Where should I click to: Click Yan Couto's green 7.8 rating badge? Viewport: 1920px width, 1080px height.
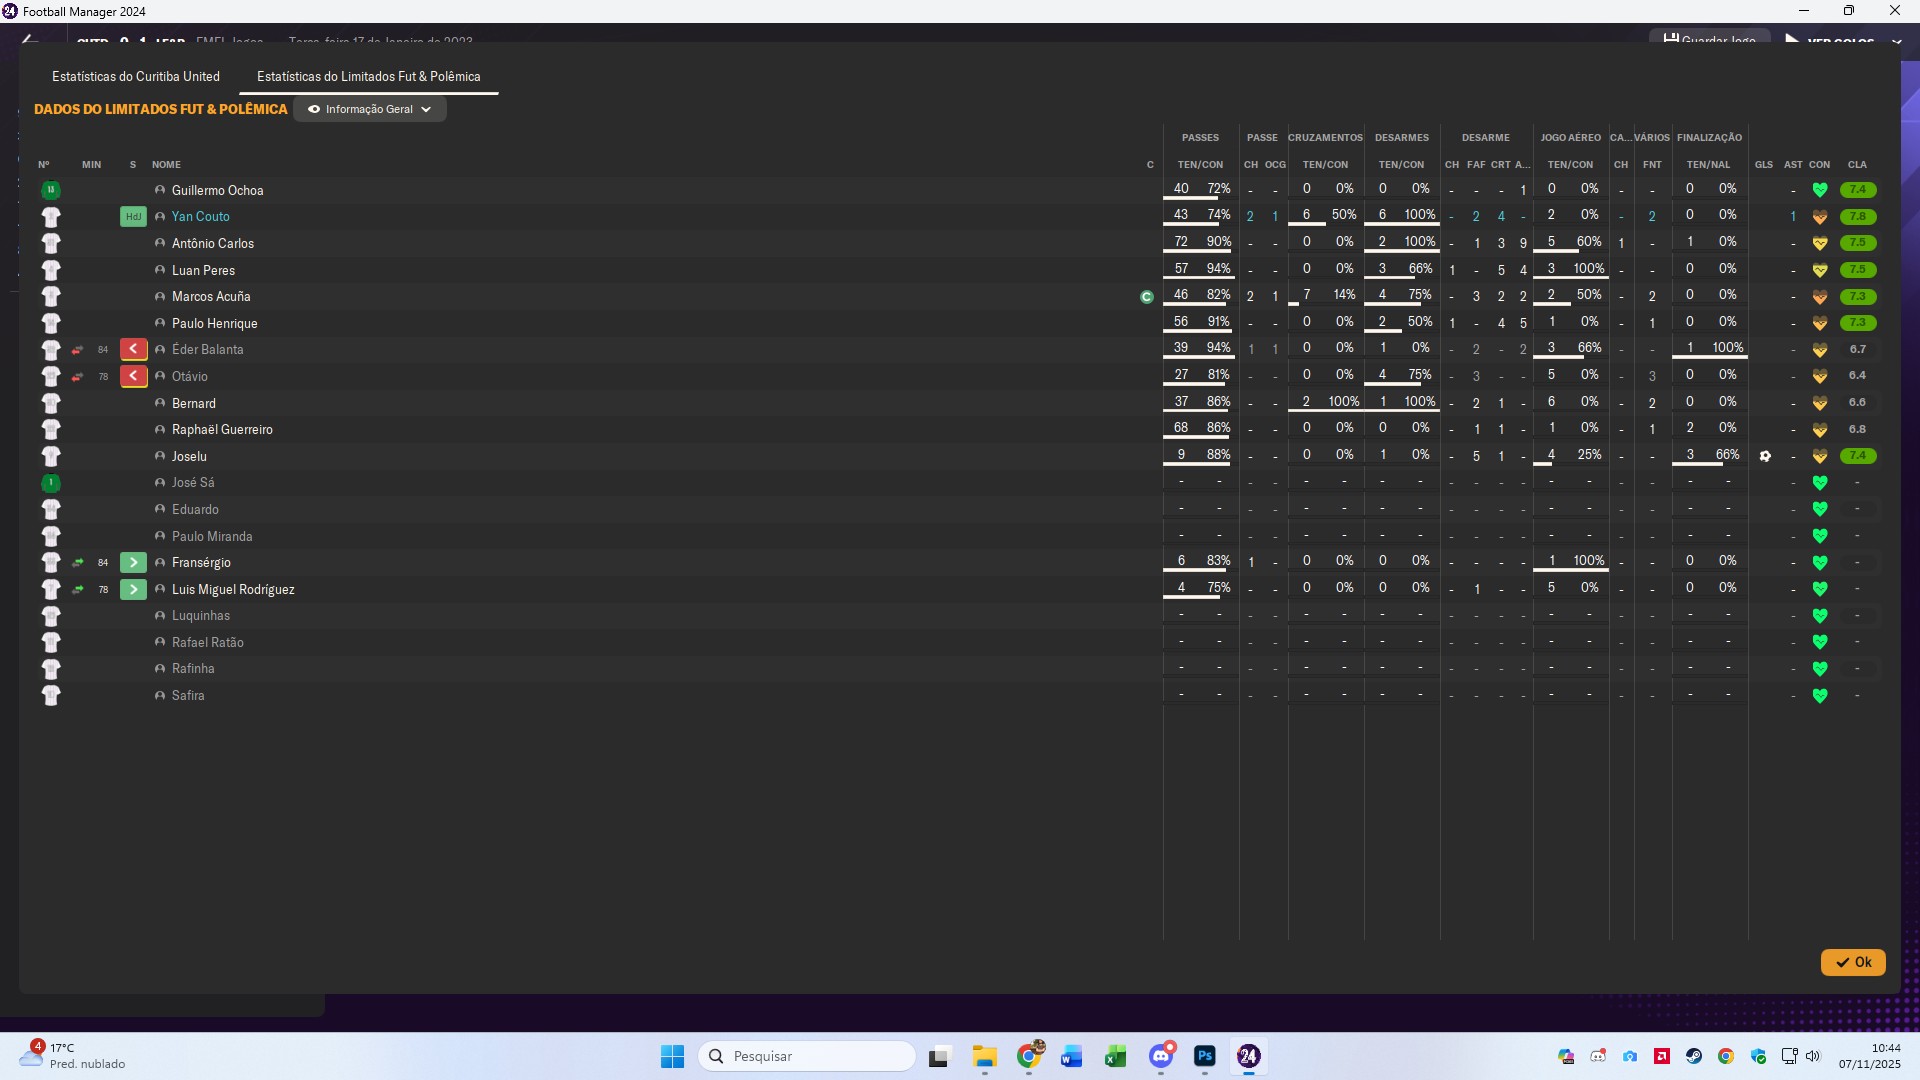tap(1857, 216)
